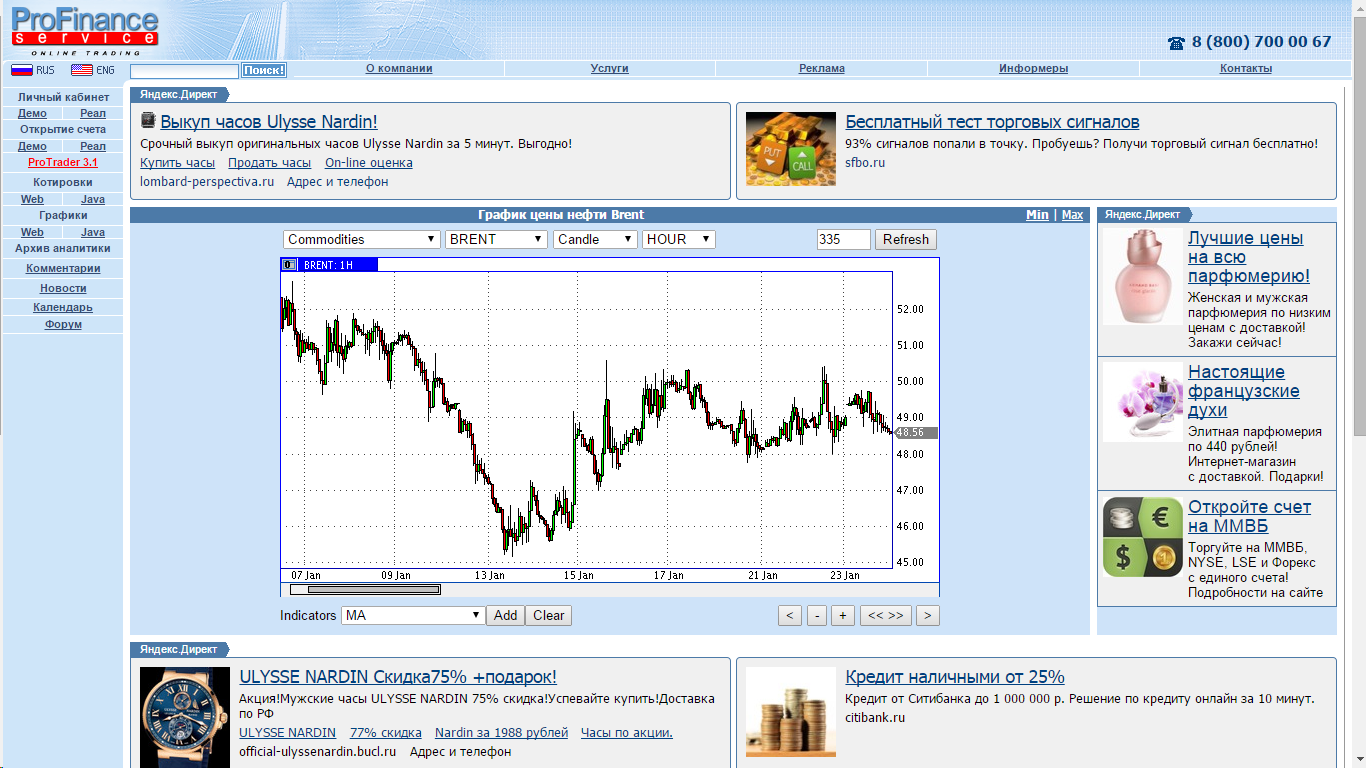The height and width of the screenshot is (768, 1366).
Task: Open Реал under Личный кабинет
Action: tap(93, 114)
